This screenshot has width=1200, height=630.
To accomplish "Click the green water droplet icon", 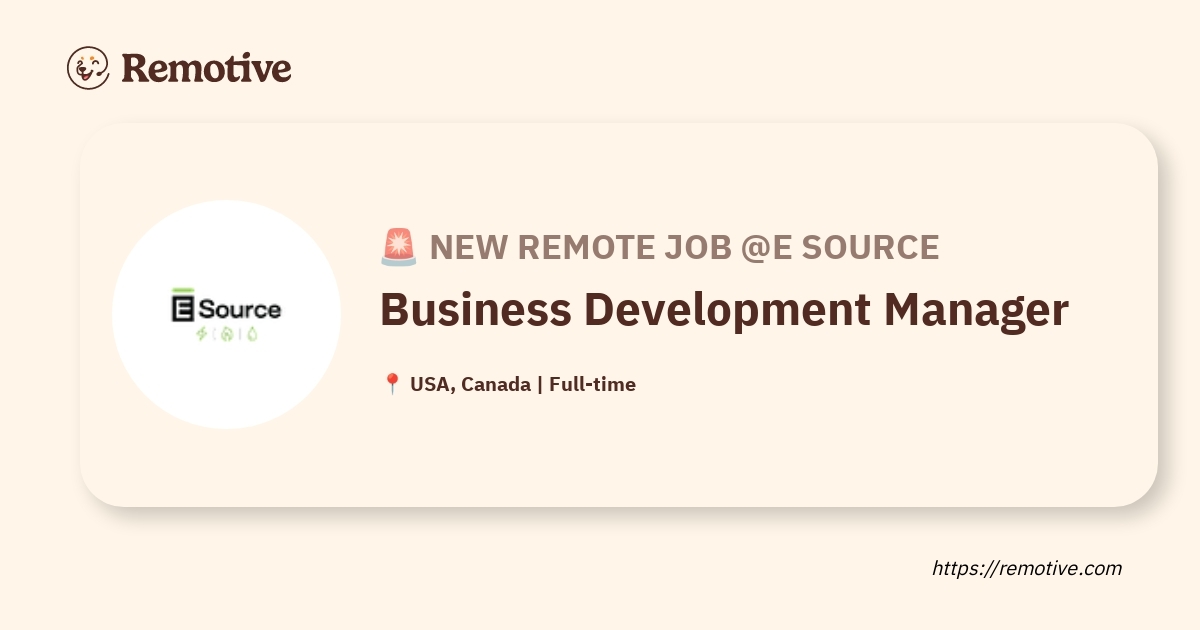I will [x=251, y=335].
